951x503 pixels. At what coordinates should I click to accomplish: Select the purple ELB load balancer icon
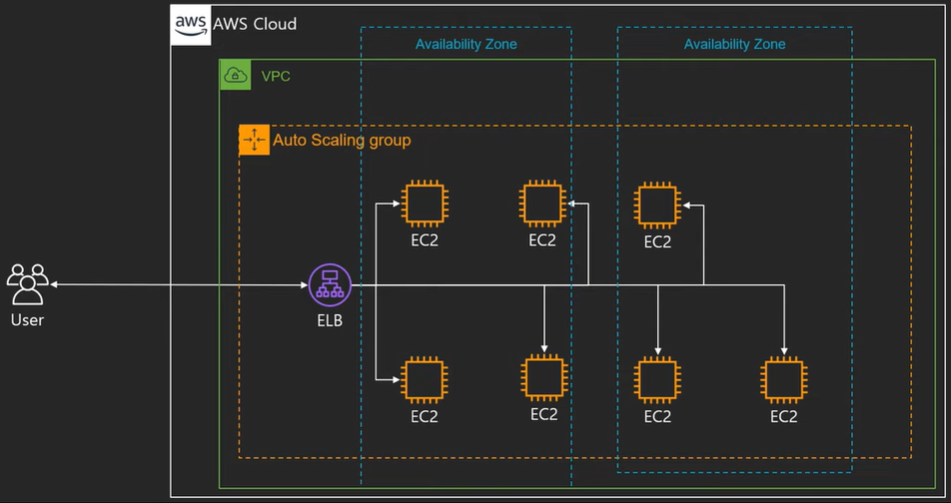pyautogui.click(x=330, y=285)
